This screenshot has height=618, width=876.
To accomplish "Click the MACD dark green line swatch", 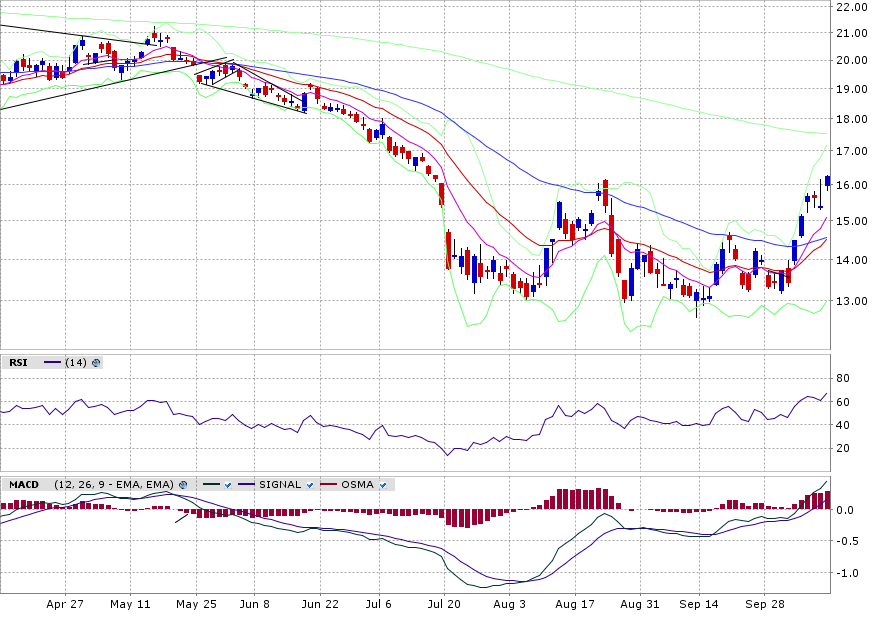I will 211,485.
